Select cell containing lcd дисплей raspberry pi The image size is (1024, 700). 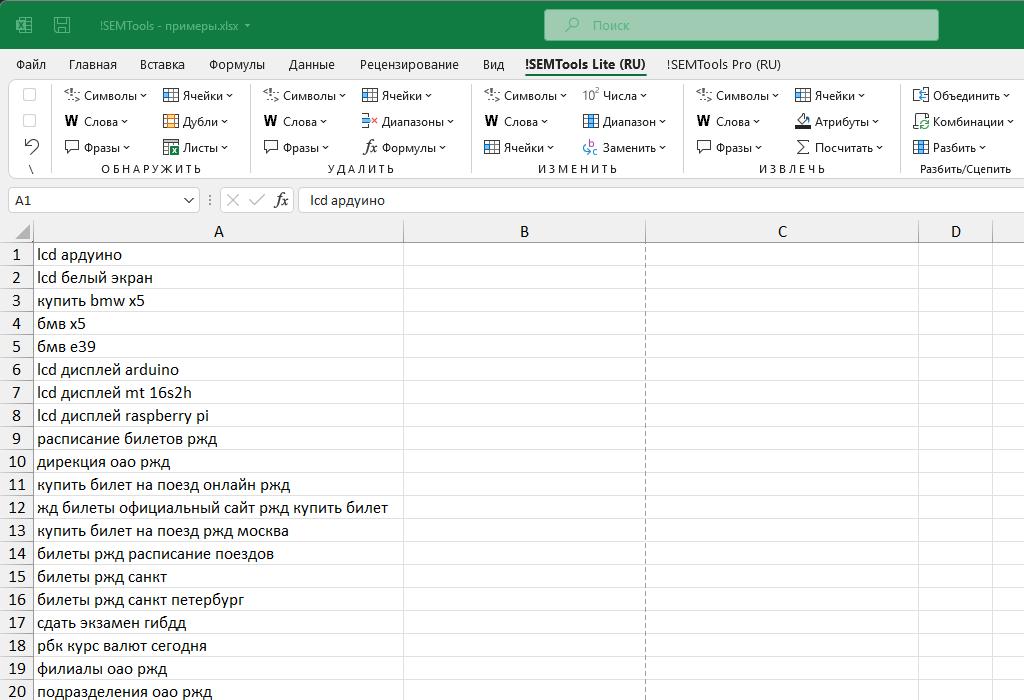coord(219,416)
